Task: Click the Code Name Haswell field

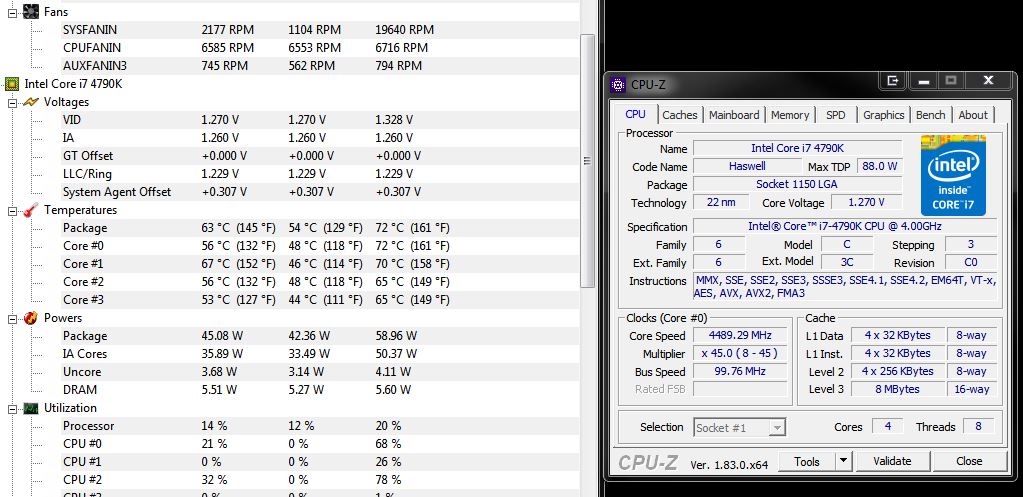Action: point(747,166)
